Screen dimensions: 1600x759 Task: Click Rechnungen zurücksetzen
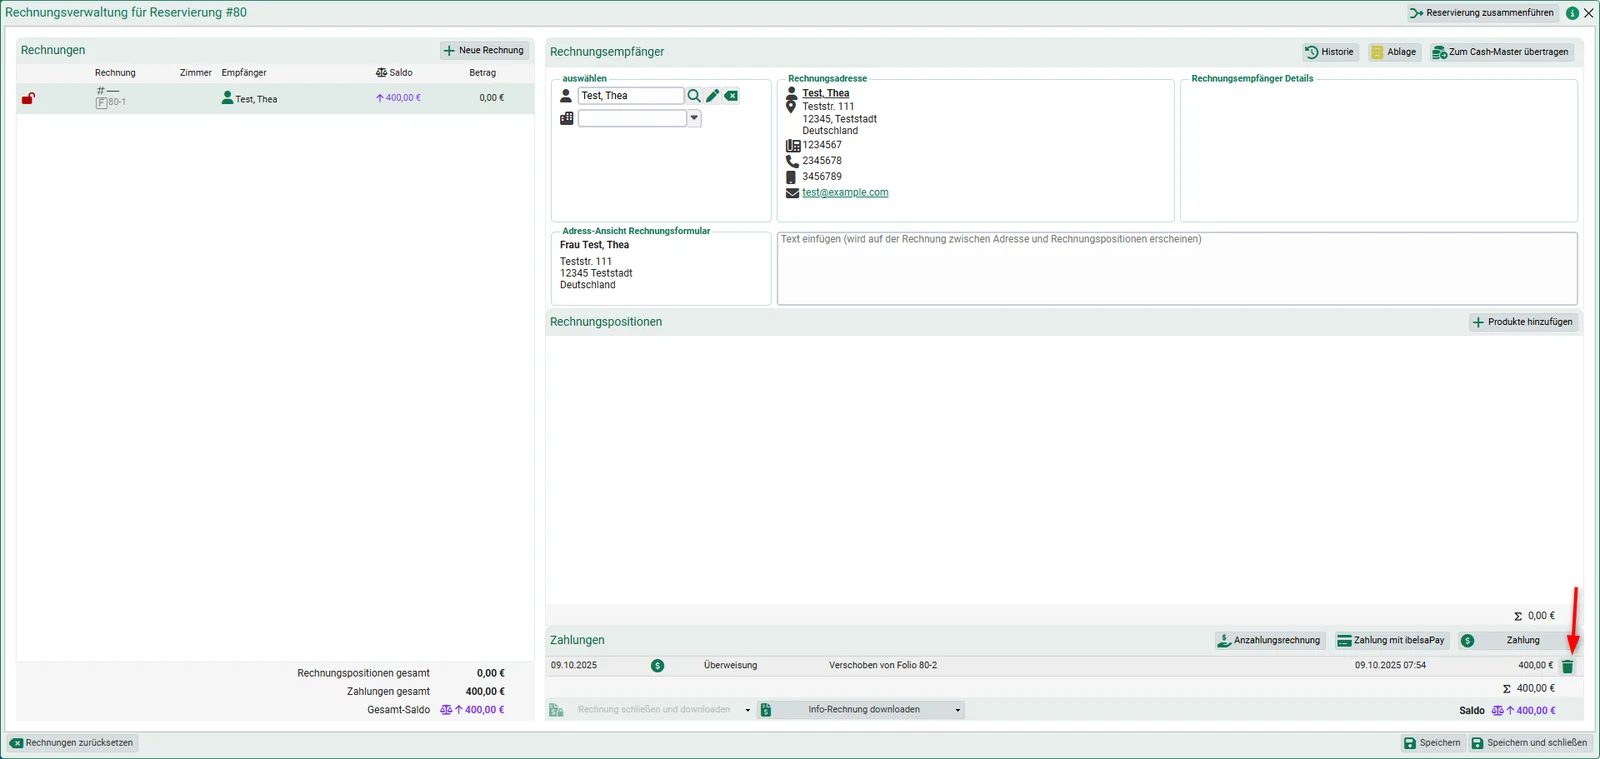pos(72,743)
